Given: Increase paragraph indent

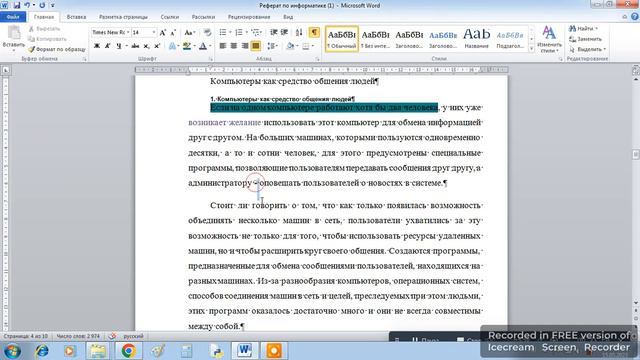Looking at the screenshot, I should click(284, 32).
